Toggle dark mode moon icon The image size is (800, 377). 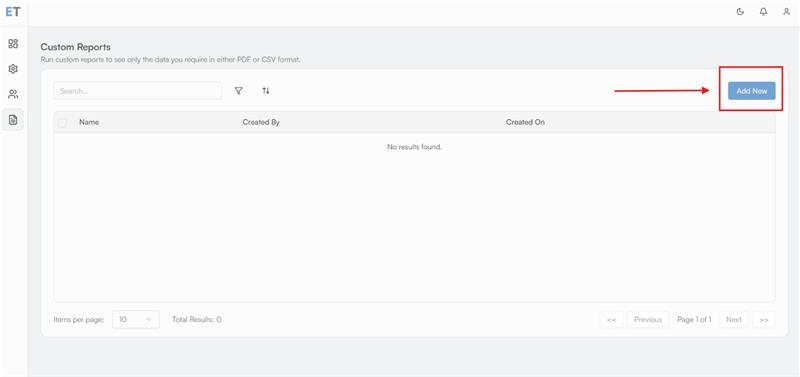click(x=740, y=12)
